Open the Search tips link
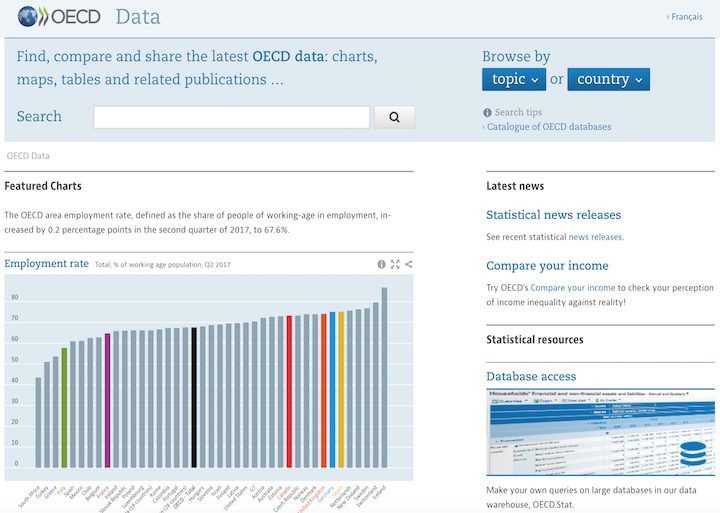This screenshot has width=720, height=513. [x=518, y=113]
